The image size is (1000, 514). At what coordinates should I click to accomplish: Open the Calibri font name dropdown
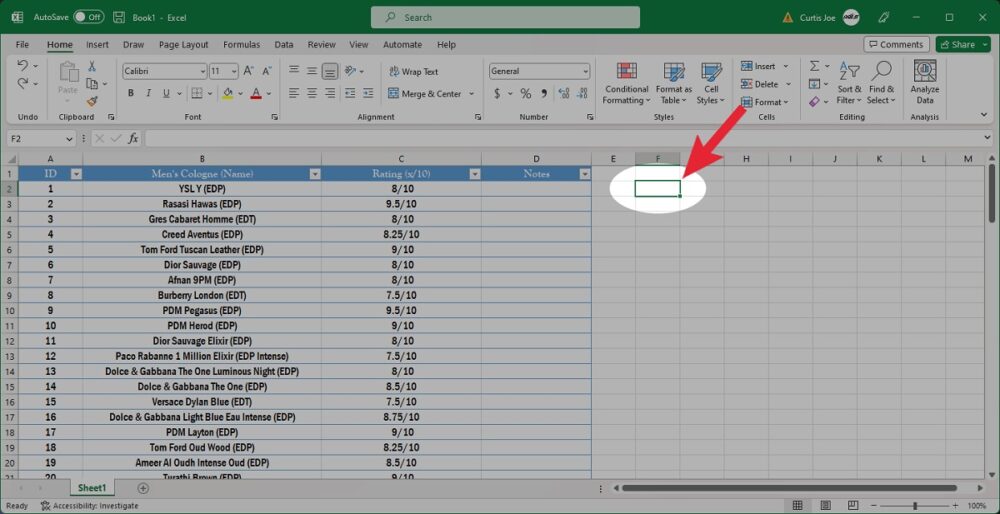click(203, 71)
